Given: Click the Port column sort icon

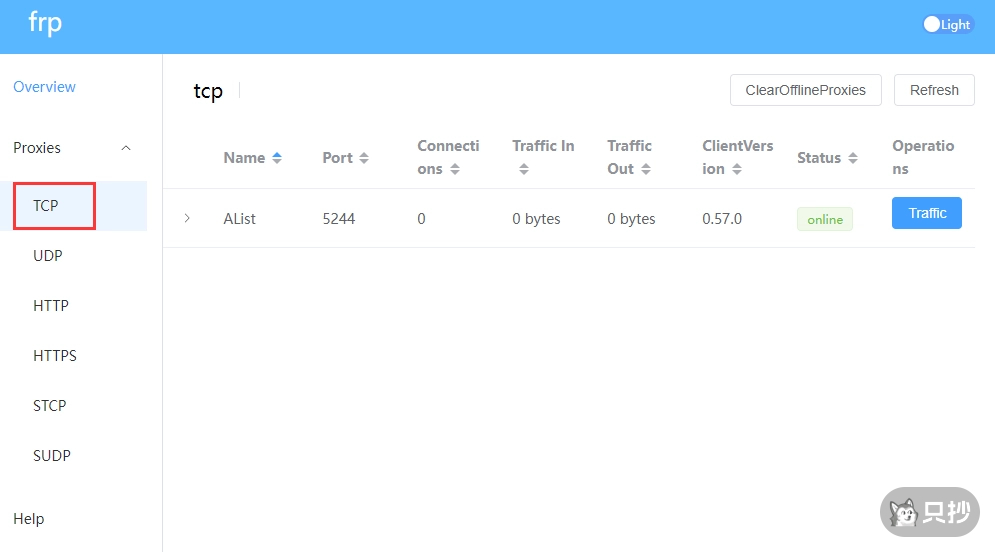Looking at the screenshot, I should [x=364, y=158].
